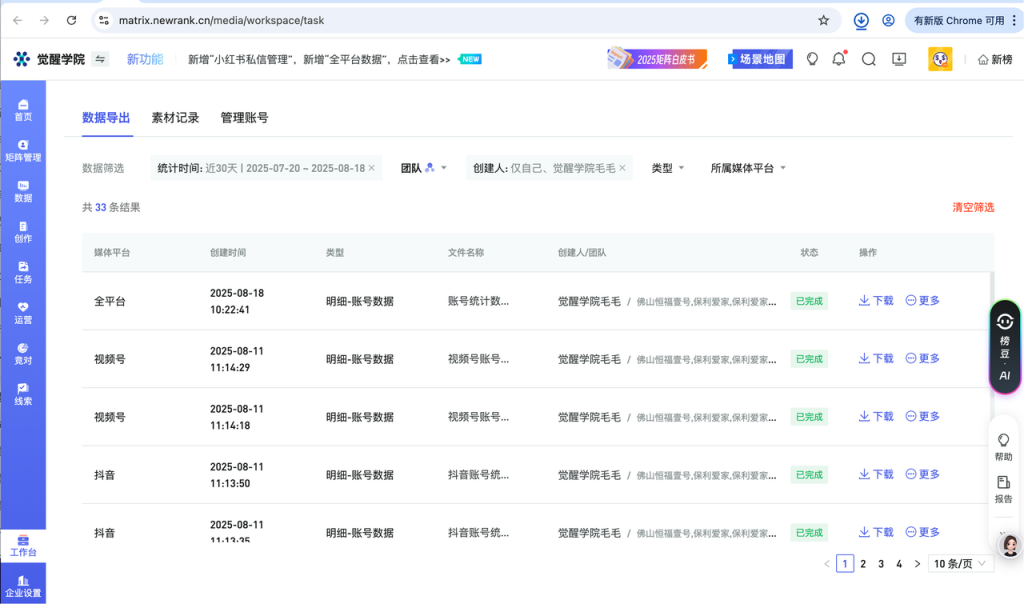This screenshot has height=604, width=1024.
Task: Open 任务 in the sidebar
Action: pos(23,272)
